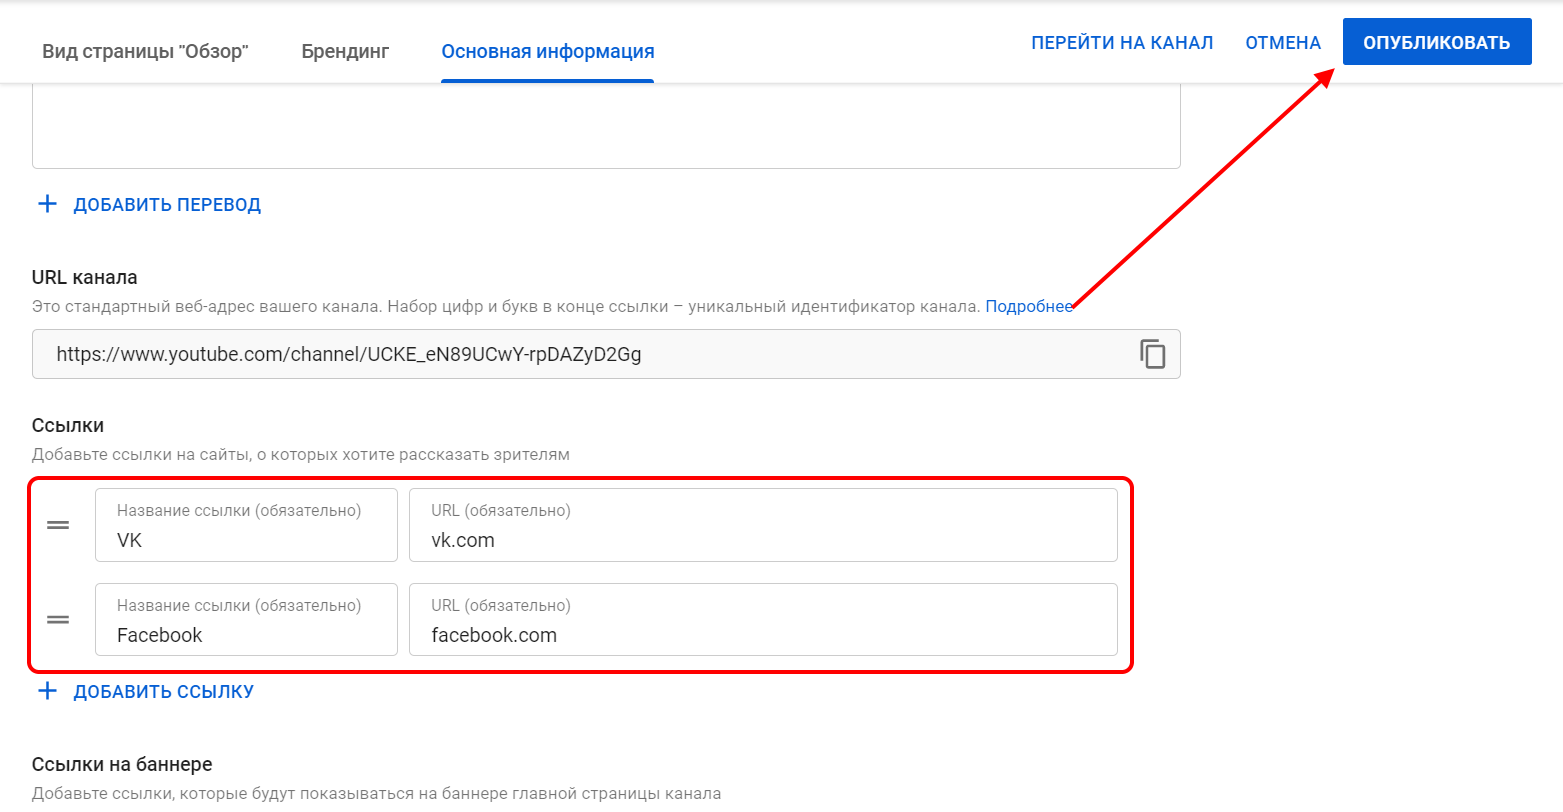Click inside the channel URL address box
This screenshot has width=1563, height=812.
[x=580, y=354]
